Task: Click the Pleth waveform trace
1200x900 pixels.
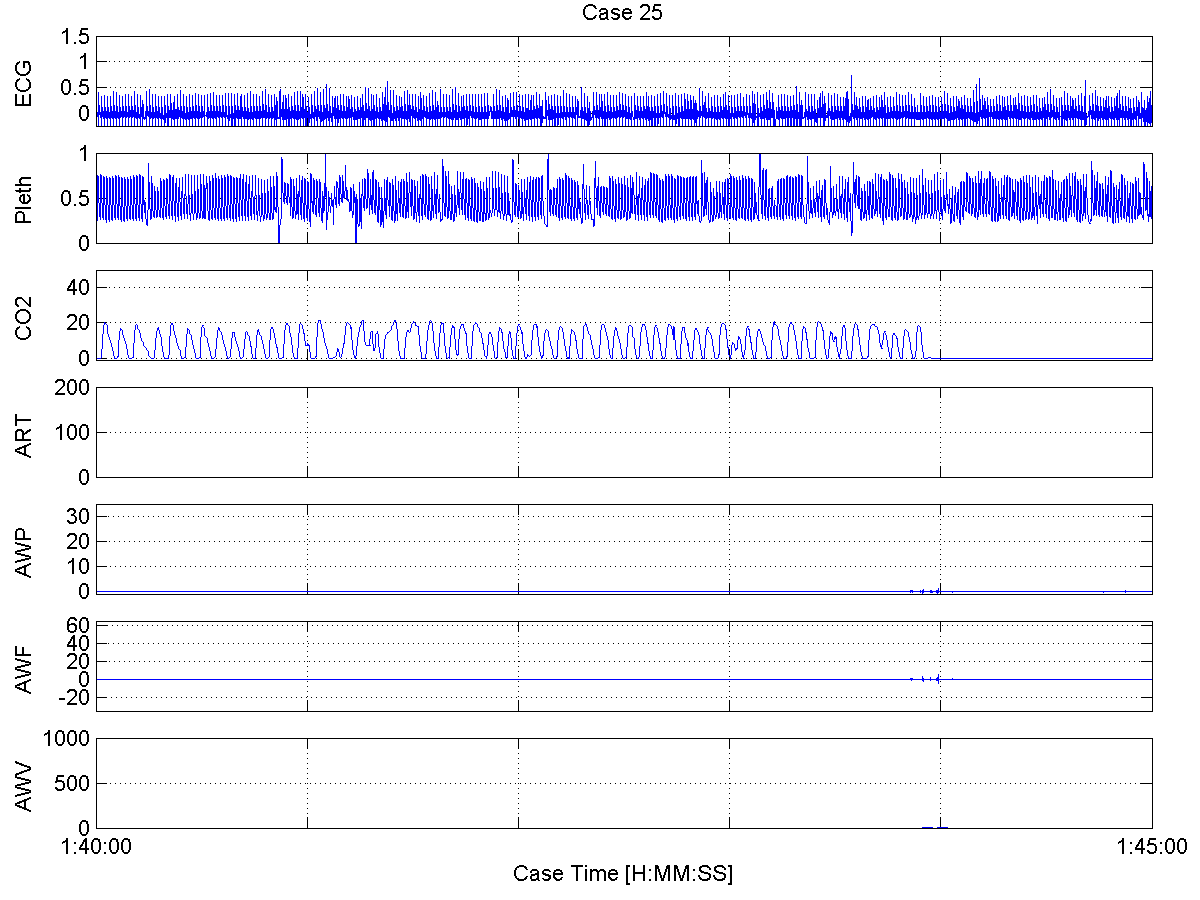Action: [x=624, y=198]
